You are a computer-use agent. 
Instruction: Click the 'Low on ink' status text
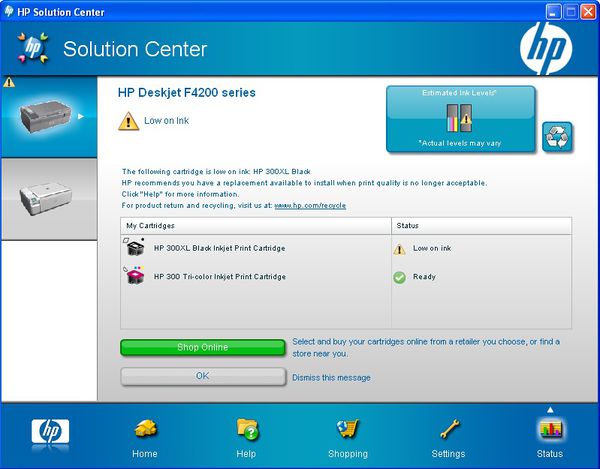pyautogui.click(x=432, y=248)
